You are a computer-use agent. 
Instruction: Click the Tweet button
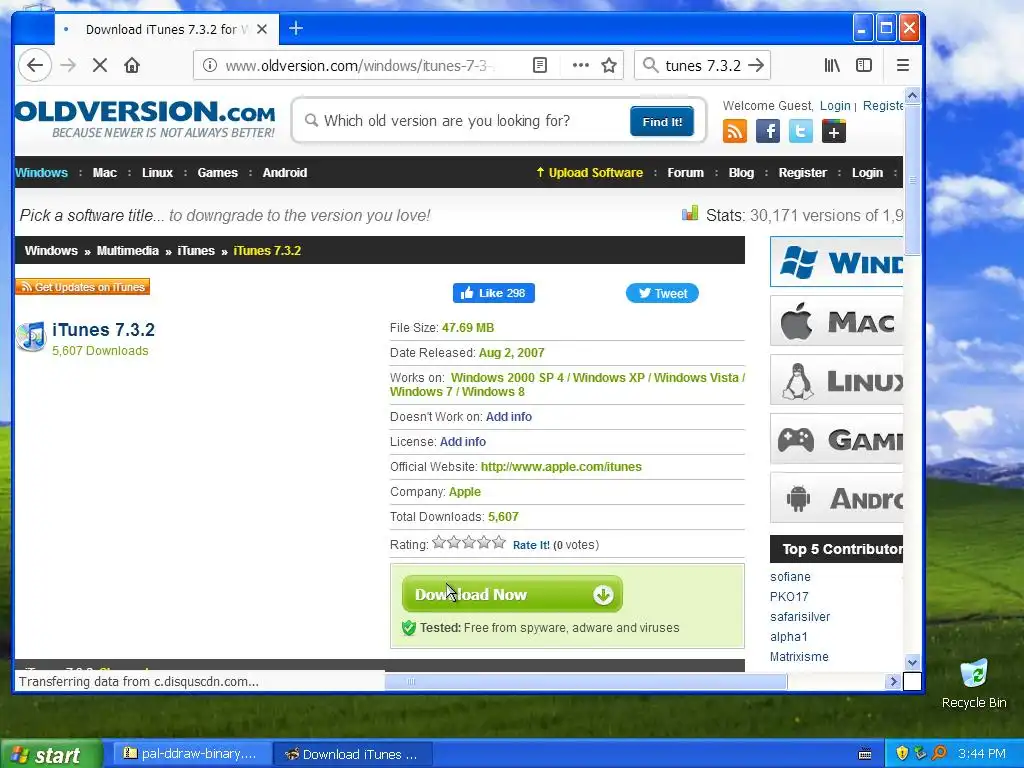[x=662, y=293]
